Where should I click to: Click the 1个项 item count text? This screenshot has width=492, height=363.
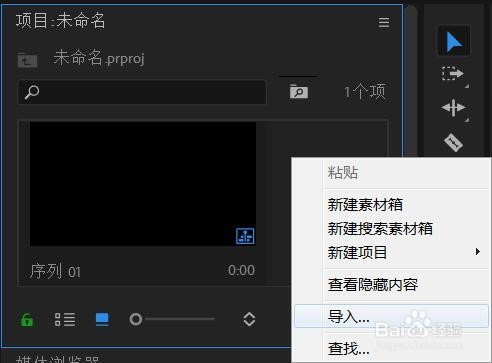[x=365, y=92]
